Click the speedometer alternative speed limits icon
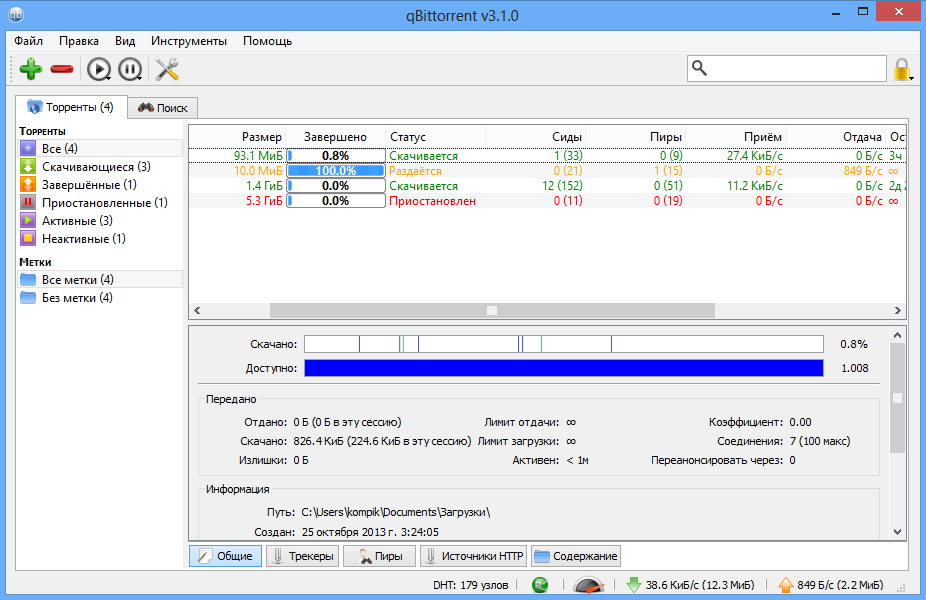Viewport: 926px width, 600px height. pyautogui.click(x=589, y=585)
